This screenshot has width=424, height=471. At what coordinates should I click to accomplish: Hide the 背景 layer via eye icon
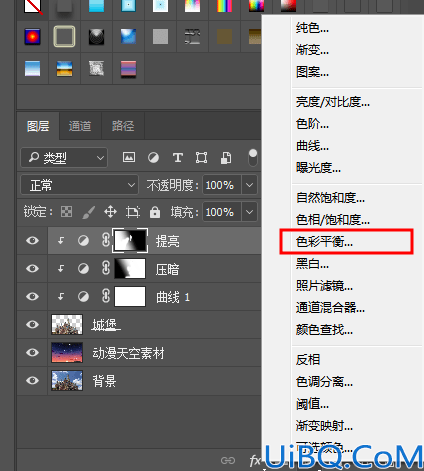(32, 380)
